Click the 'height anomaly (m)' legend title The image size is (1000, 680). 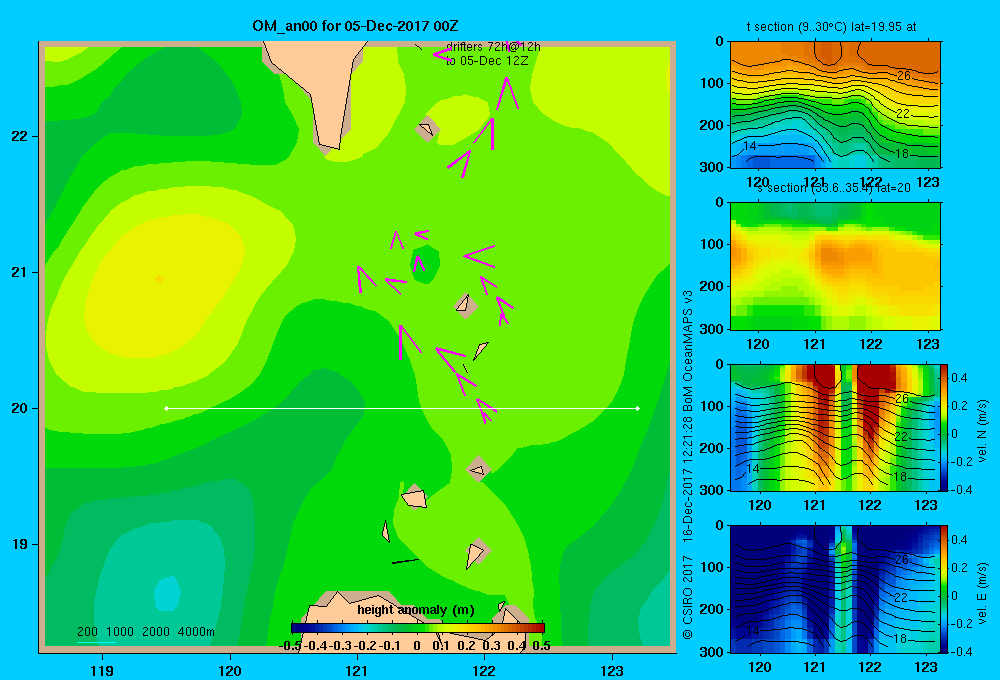[416, 610]
